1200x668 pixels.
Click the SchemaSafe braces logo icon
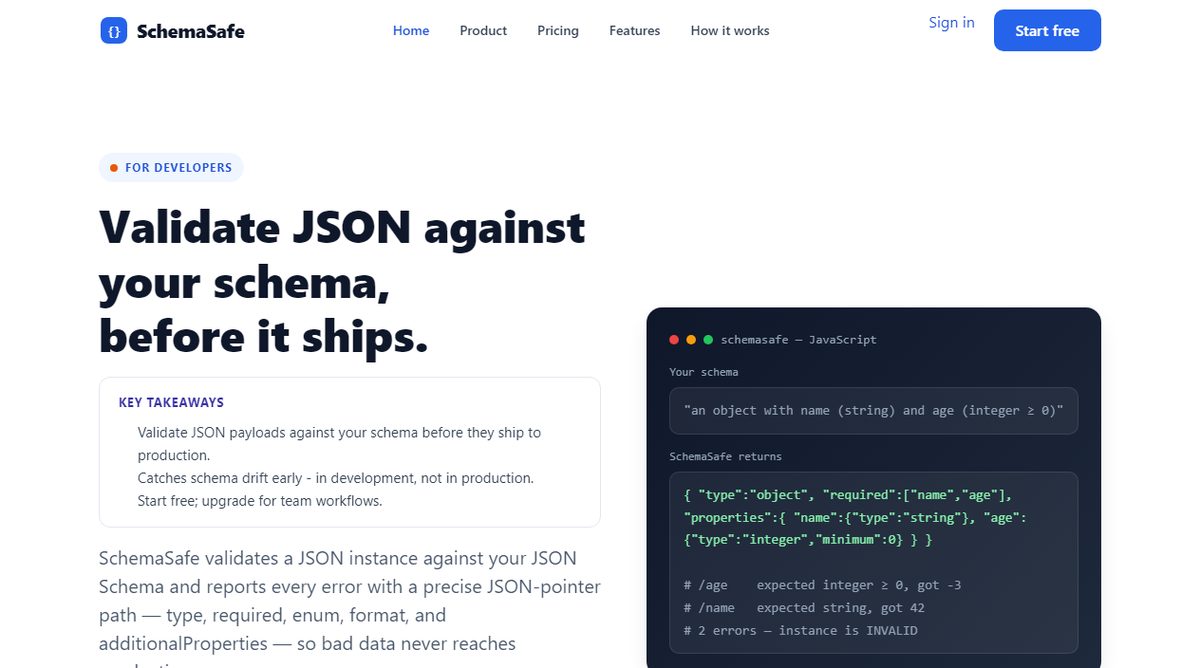[114, 31]
